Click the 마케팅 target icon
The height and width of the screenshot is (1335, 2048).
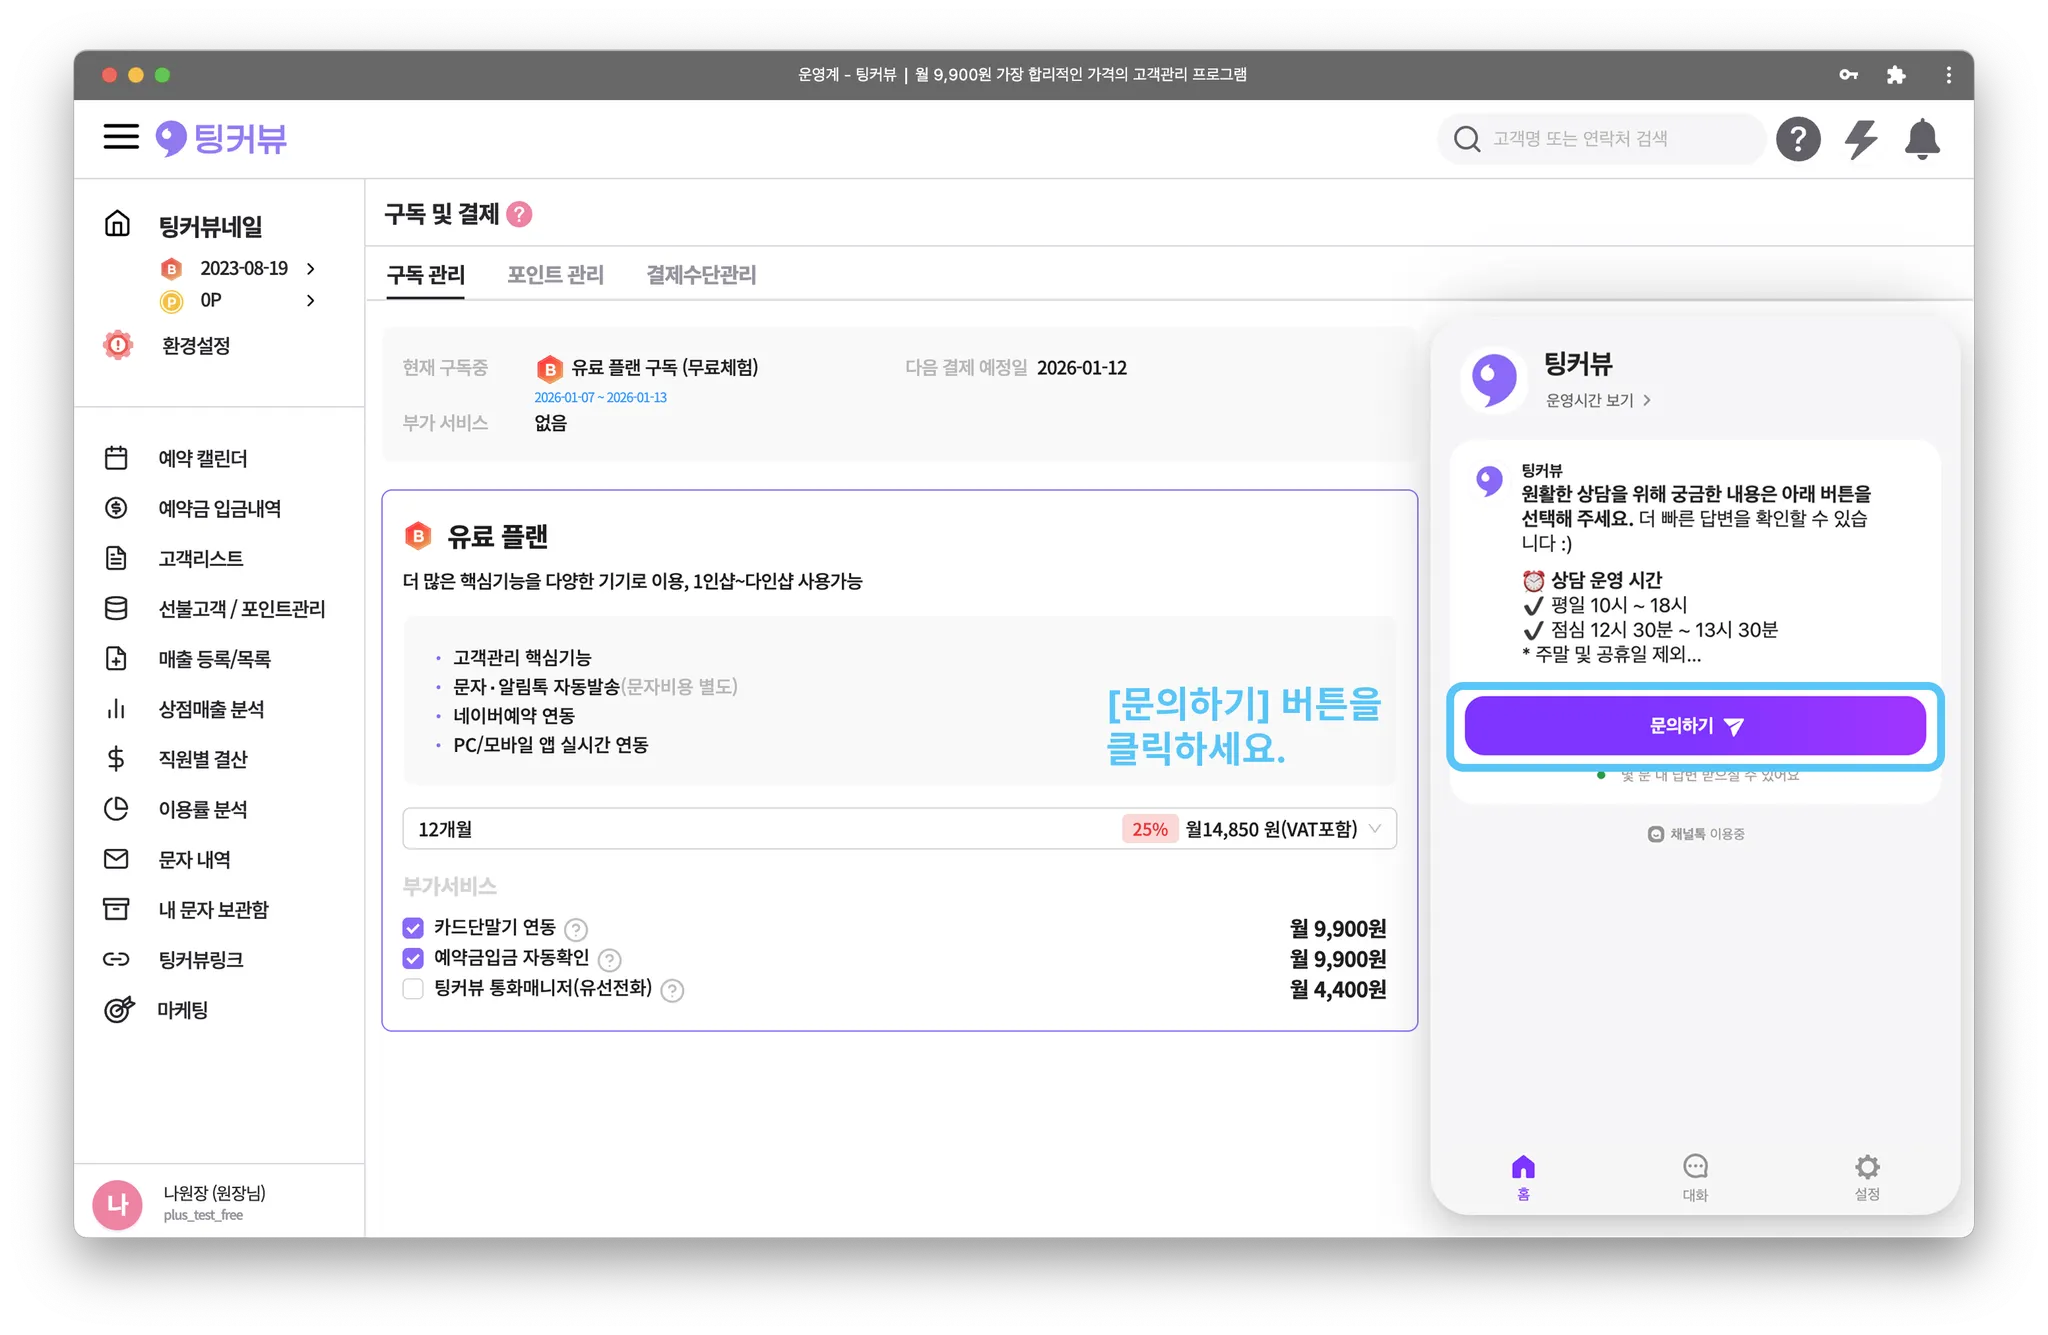(118, 1009)
